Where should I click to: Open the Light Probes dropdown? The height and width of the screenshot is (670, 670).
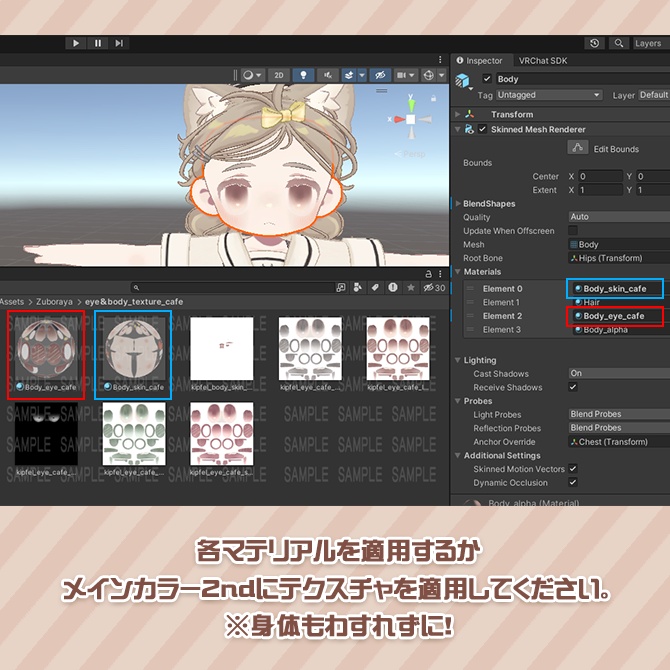point(619,414)
